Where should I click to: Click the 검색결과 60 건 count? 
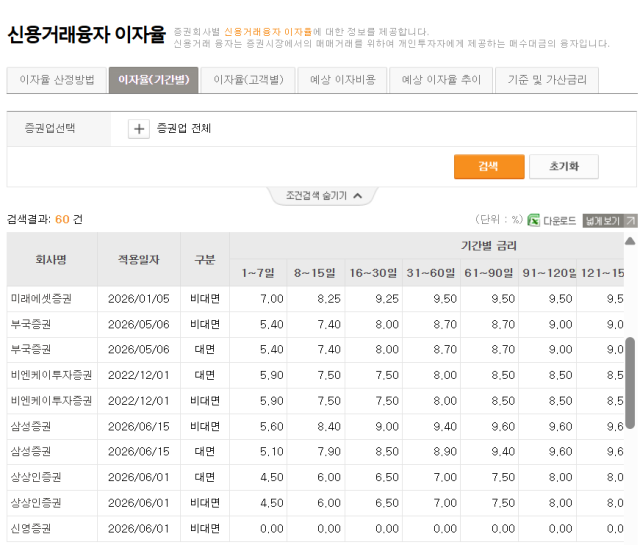pyautogui.click(x=45, y=220)
